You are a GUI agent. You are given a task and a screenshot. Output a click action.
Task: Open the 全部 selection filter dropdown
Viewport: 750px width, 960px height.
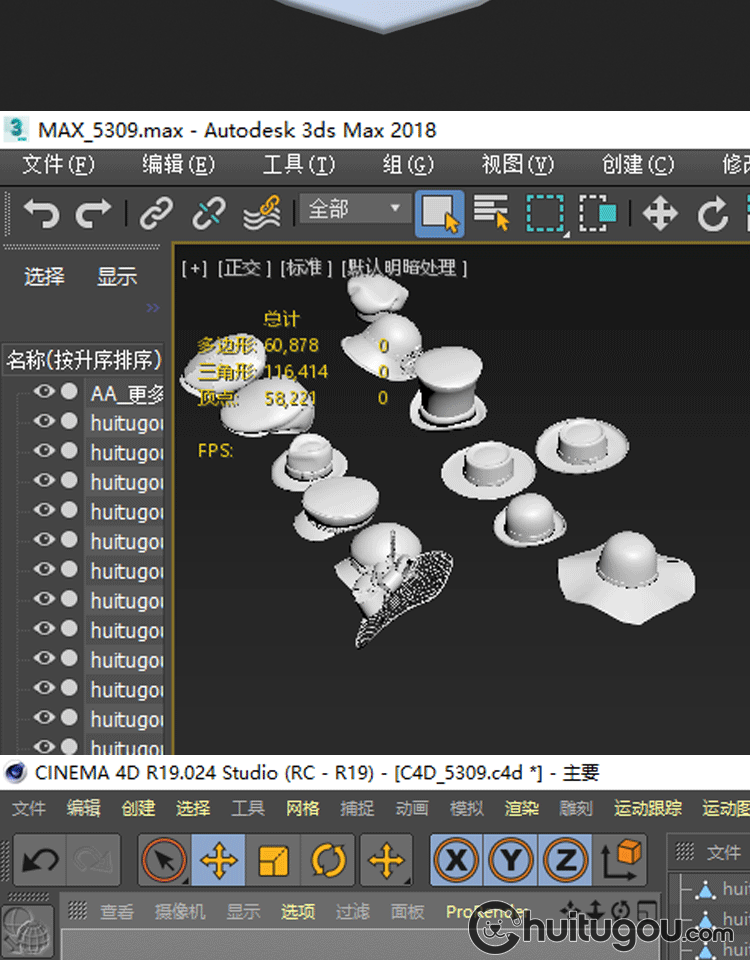(355, 209)
